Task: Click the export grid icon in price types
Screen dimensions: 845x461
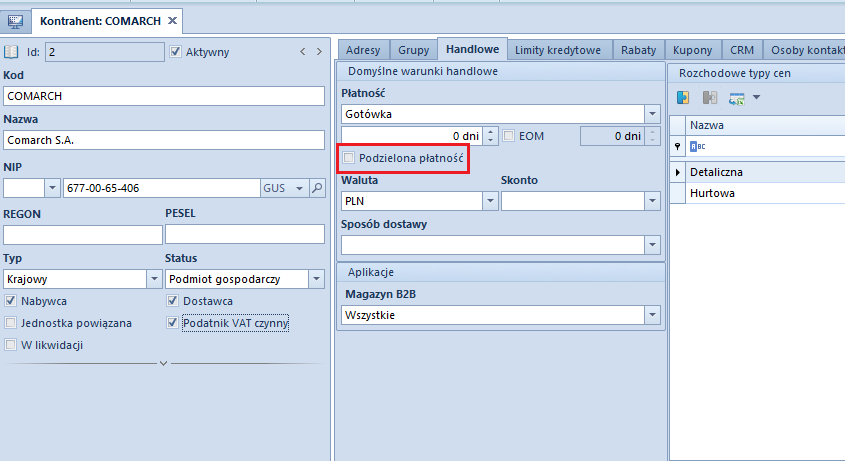Action: point(737,98)
